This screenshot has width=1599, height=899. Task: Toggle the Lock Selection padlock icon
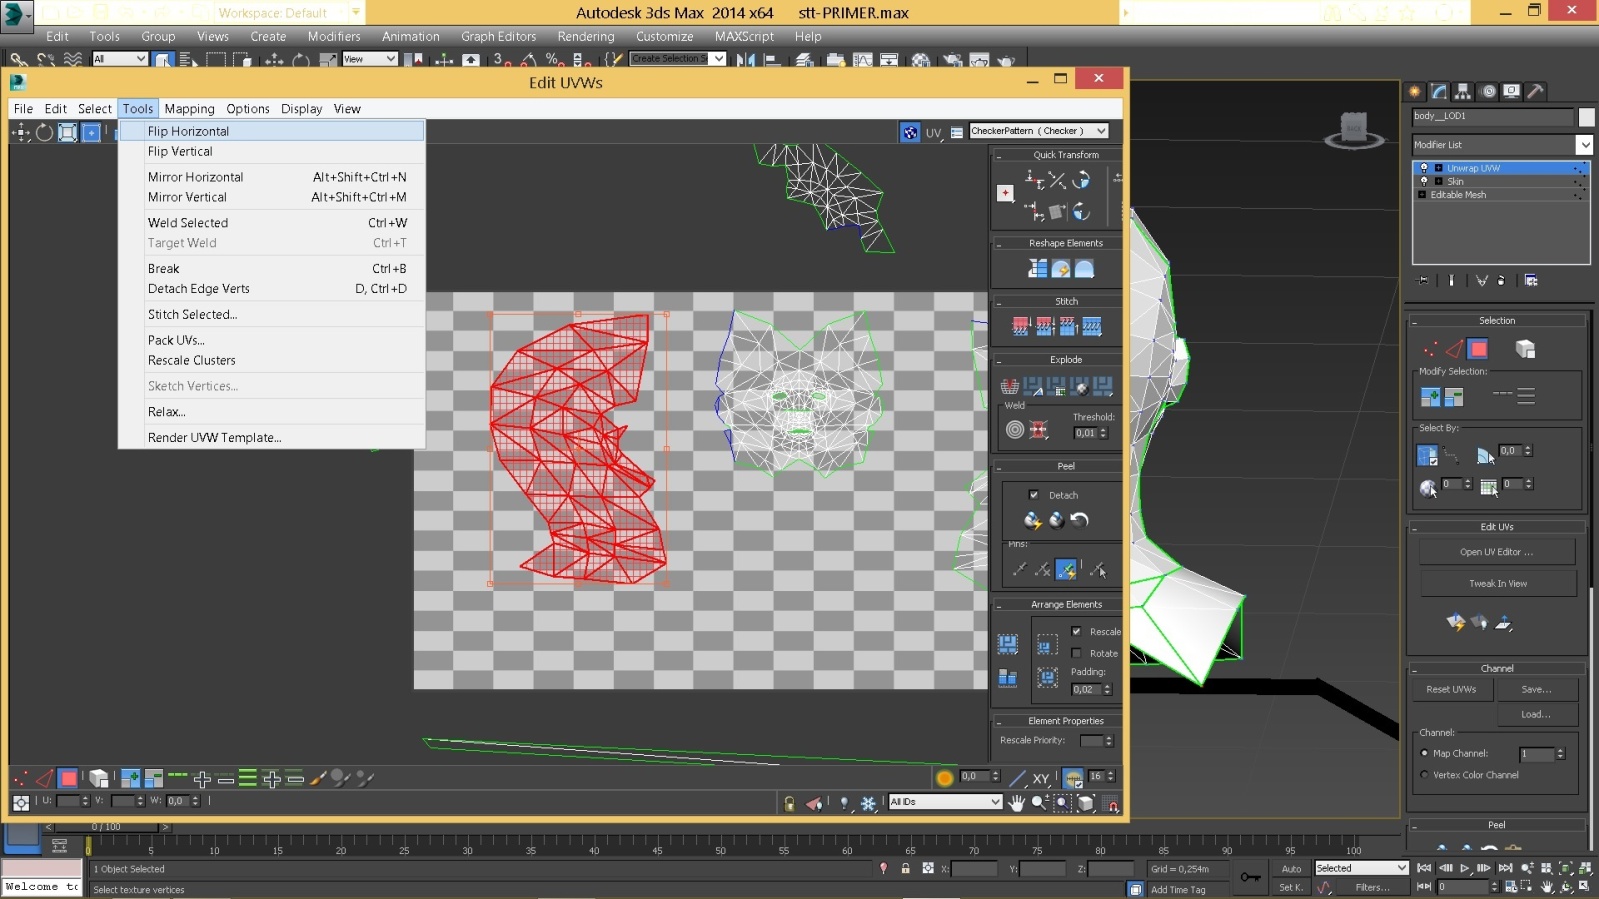click(x=789, y=803)
